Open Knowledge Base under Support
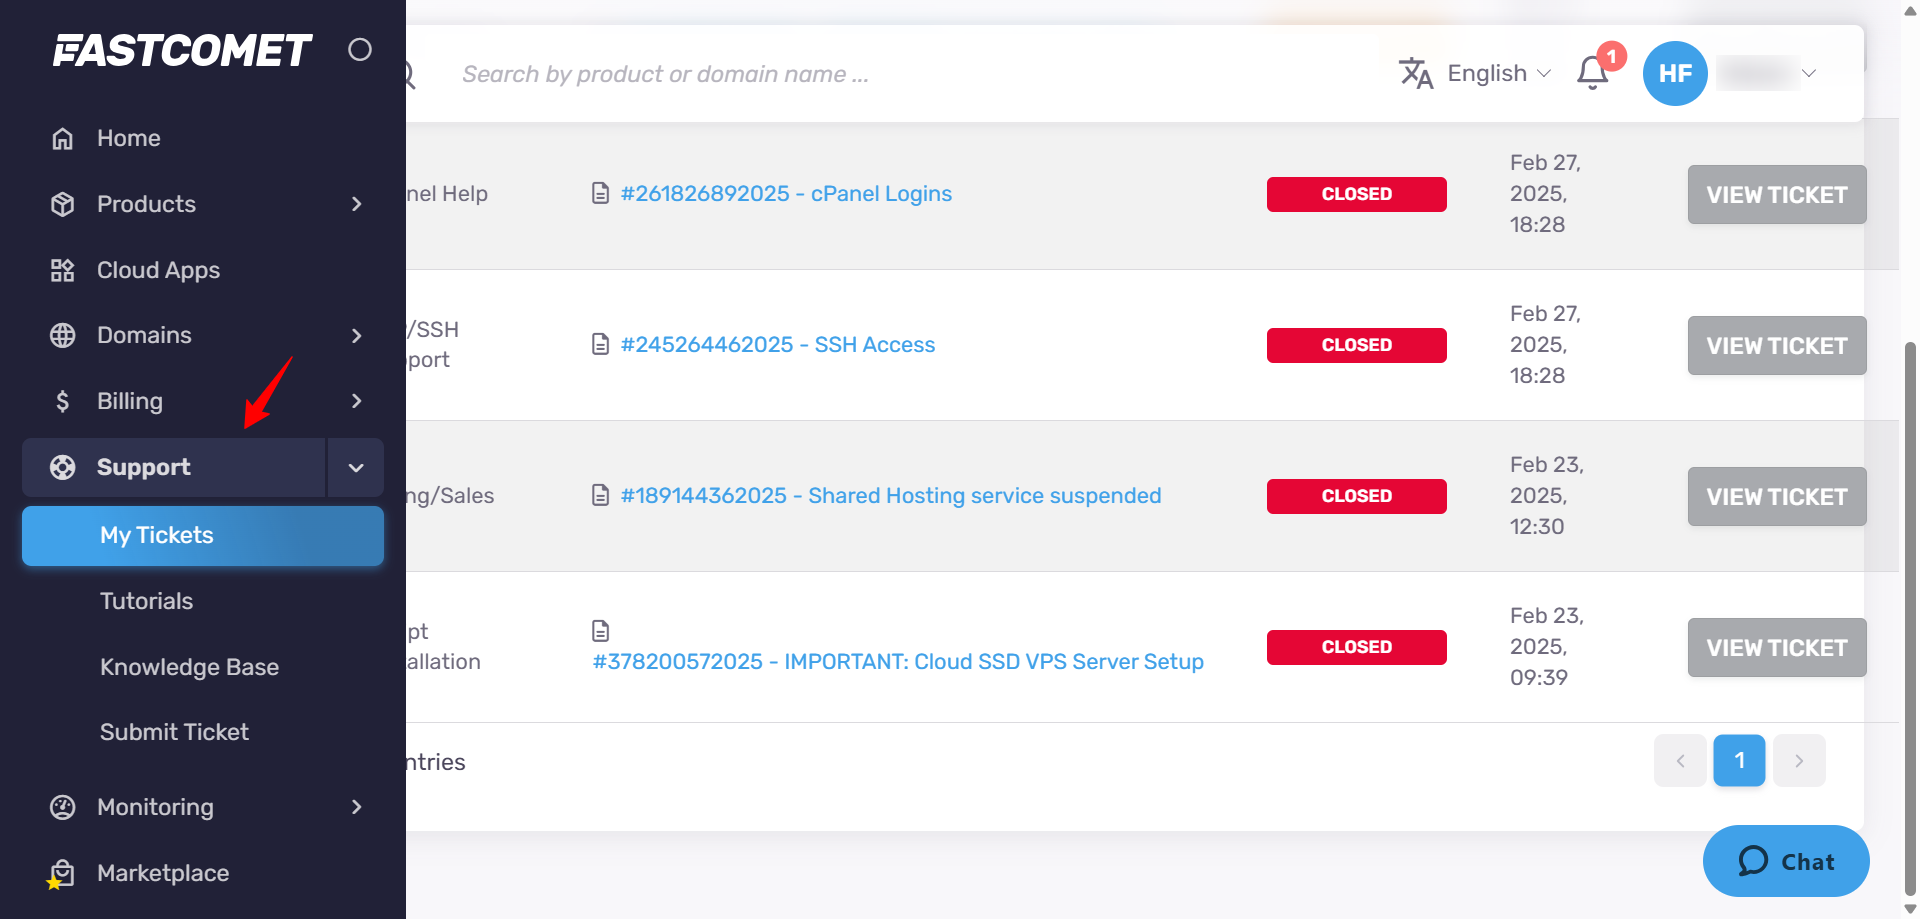Viewport: 1920px width, 919px height. tap(189, 667)
